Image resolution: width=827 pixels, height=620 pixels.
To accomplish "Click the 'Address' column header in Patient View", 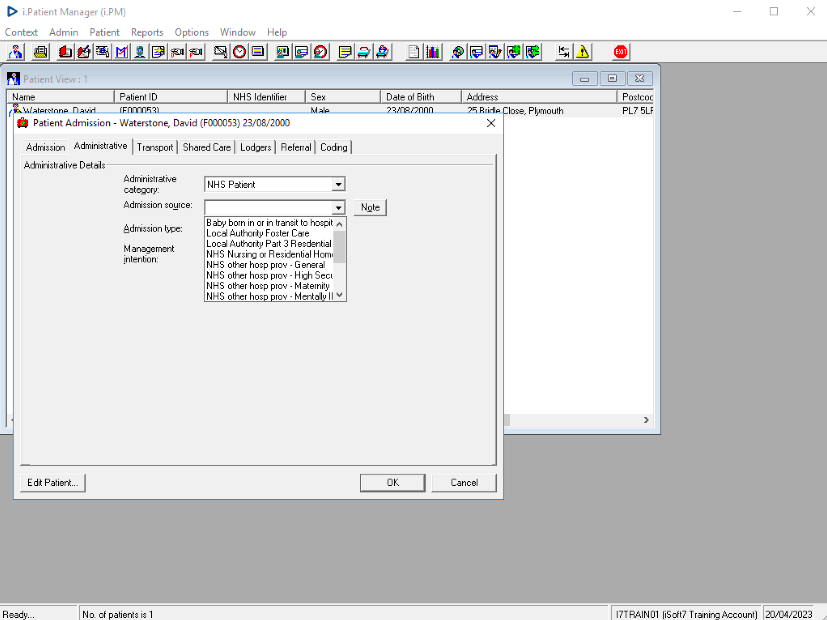I will pyautogui.click(x=539, y=97).
